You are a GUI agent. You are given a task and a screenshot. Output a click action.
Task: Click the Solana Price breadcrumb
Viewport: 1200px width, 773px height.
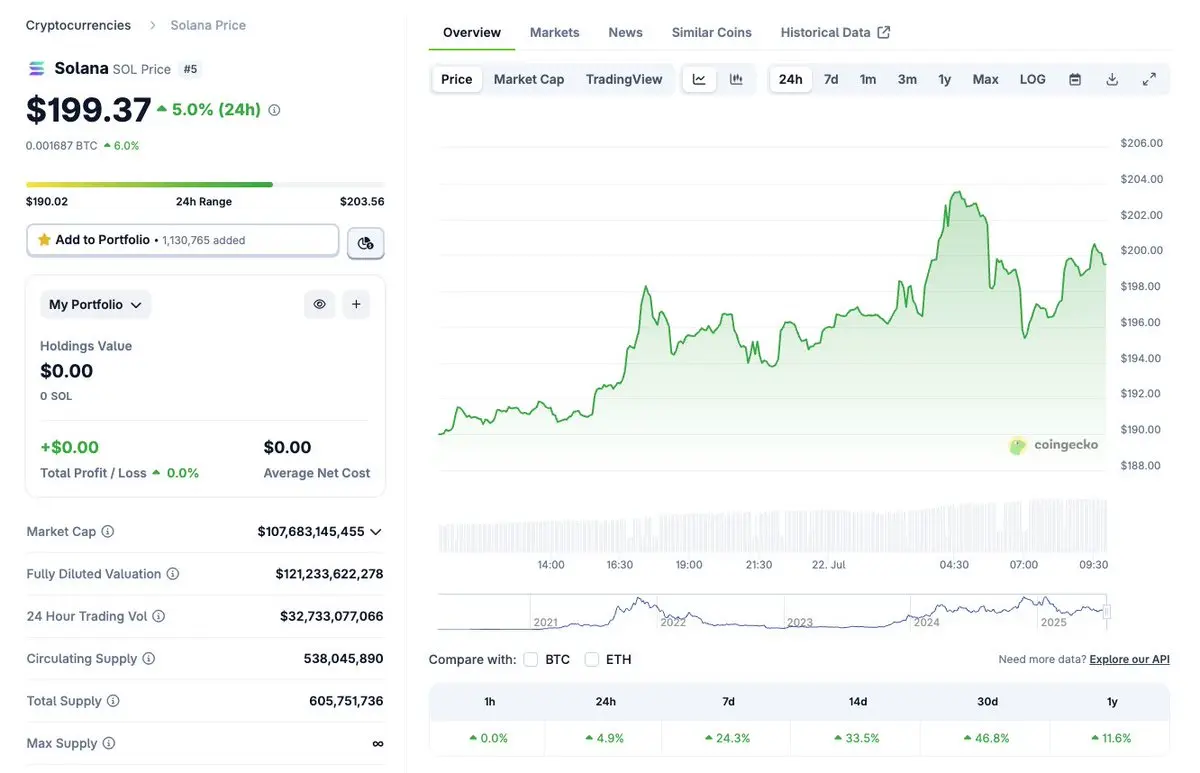coord(208,25)
